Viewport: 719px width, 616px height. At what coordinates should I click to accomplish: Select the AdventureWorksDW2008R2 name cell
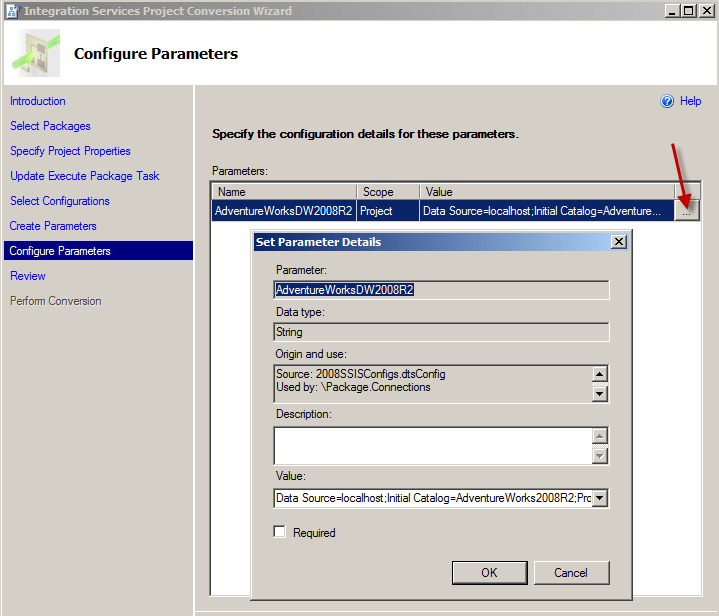[x=284, y=211]
